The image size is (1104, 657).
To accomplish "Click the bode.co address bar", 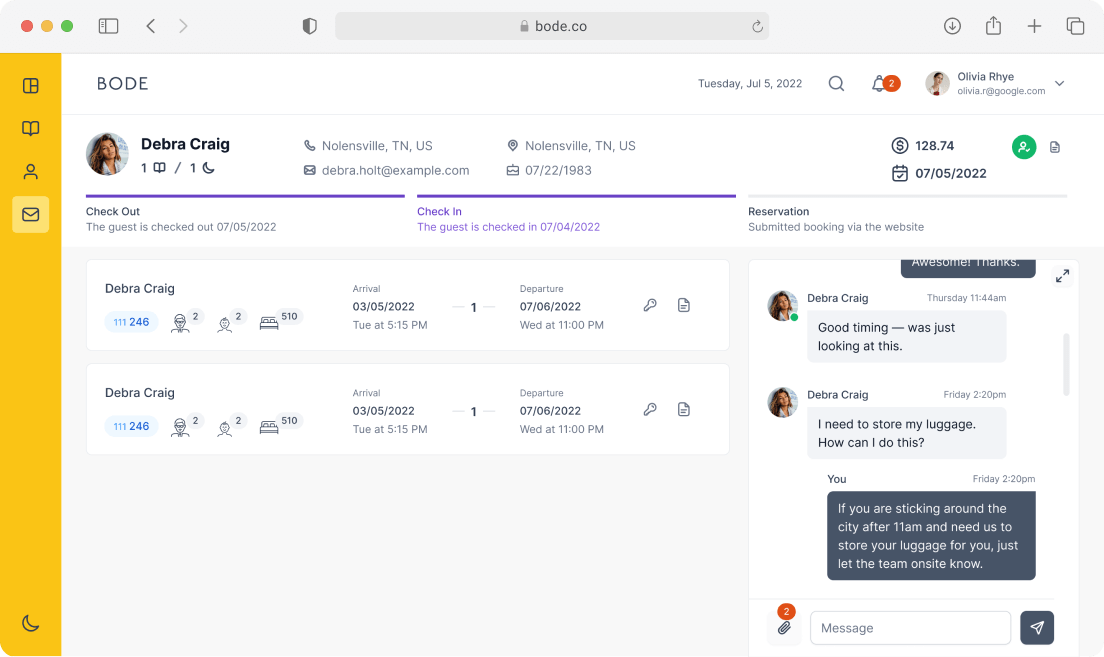I will click(552, 26).
